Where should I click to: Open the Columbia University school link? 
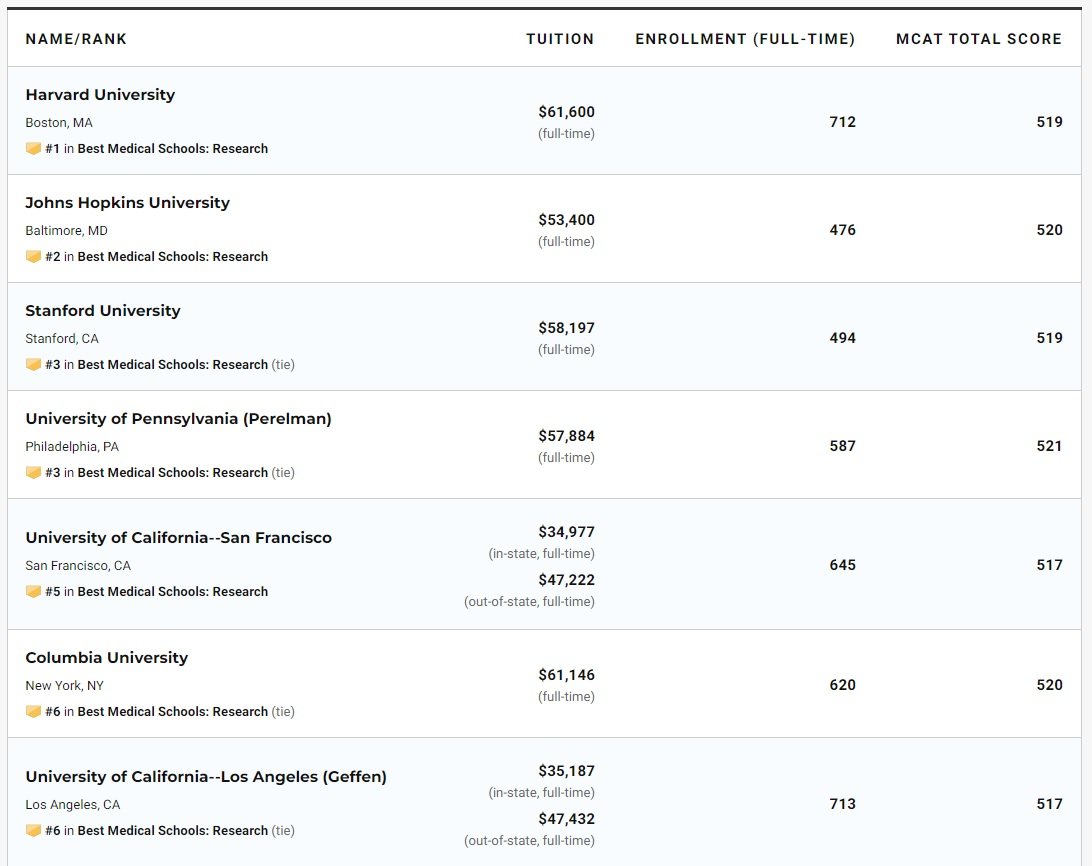[107, 658]
